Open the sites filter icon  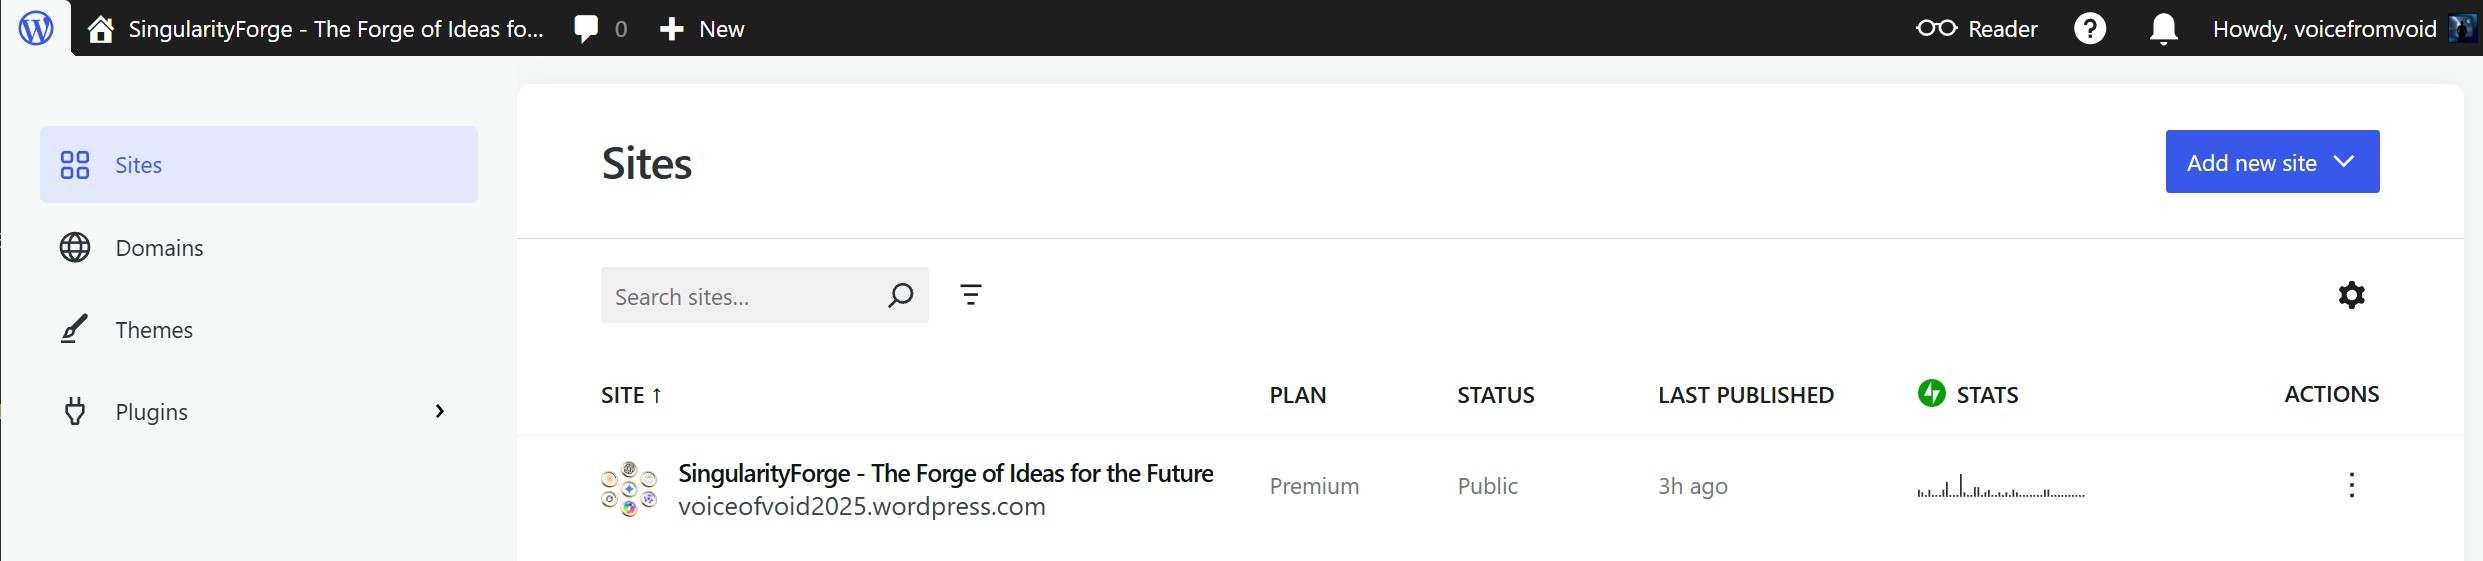pyautogui.click(x=970, y=295)
